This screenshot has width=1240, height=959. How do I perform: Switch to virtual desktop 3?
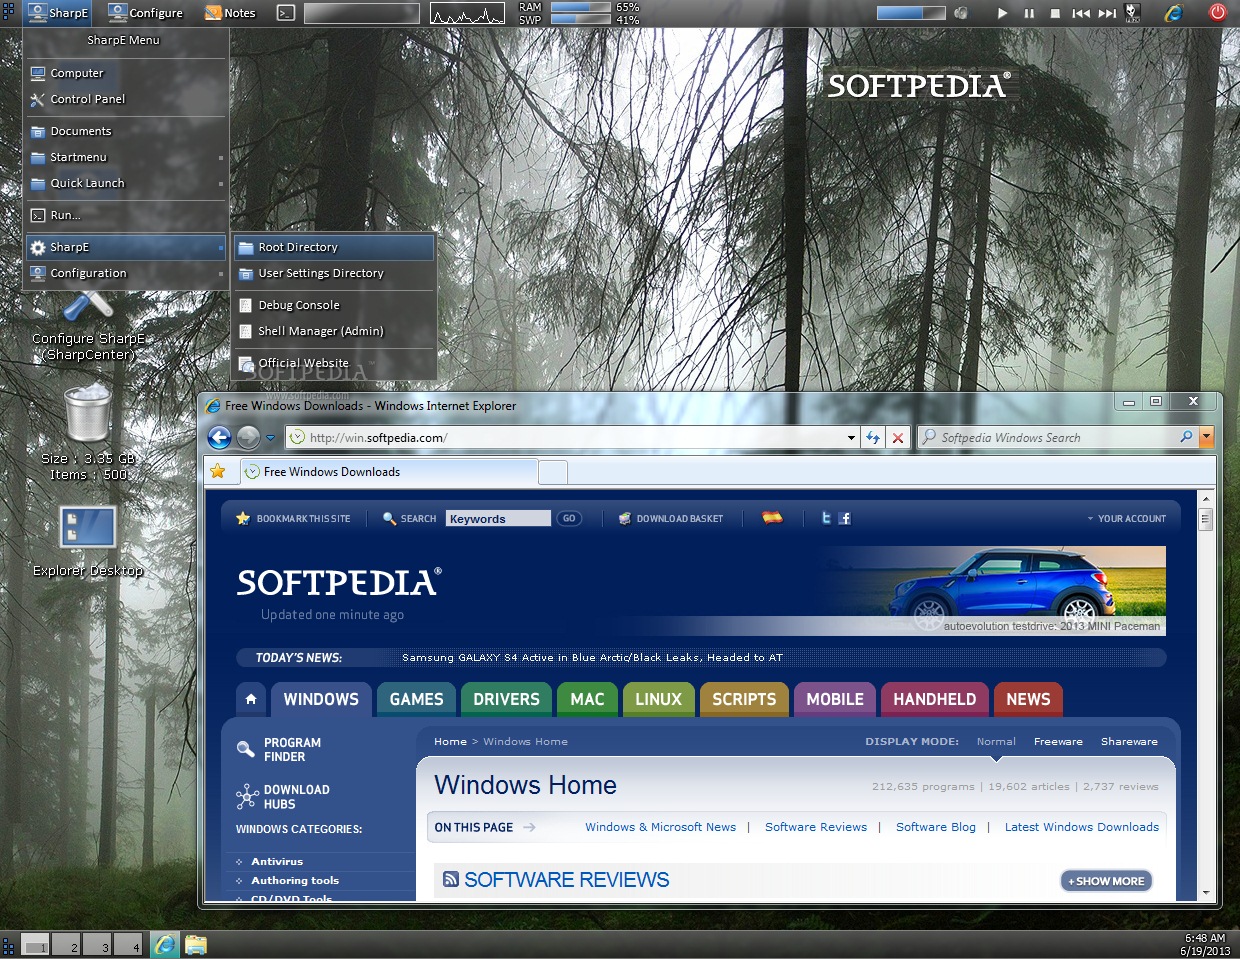coord(97,944)
